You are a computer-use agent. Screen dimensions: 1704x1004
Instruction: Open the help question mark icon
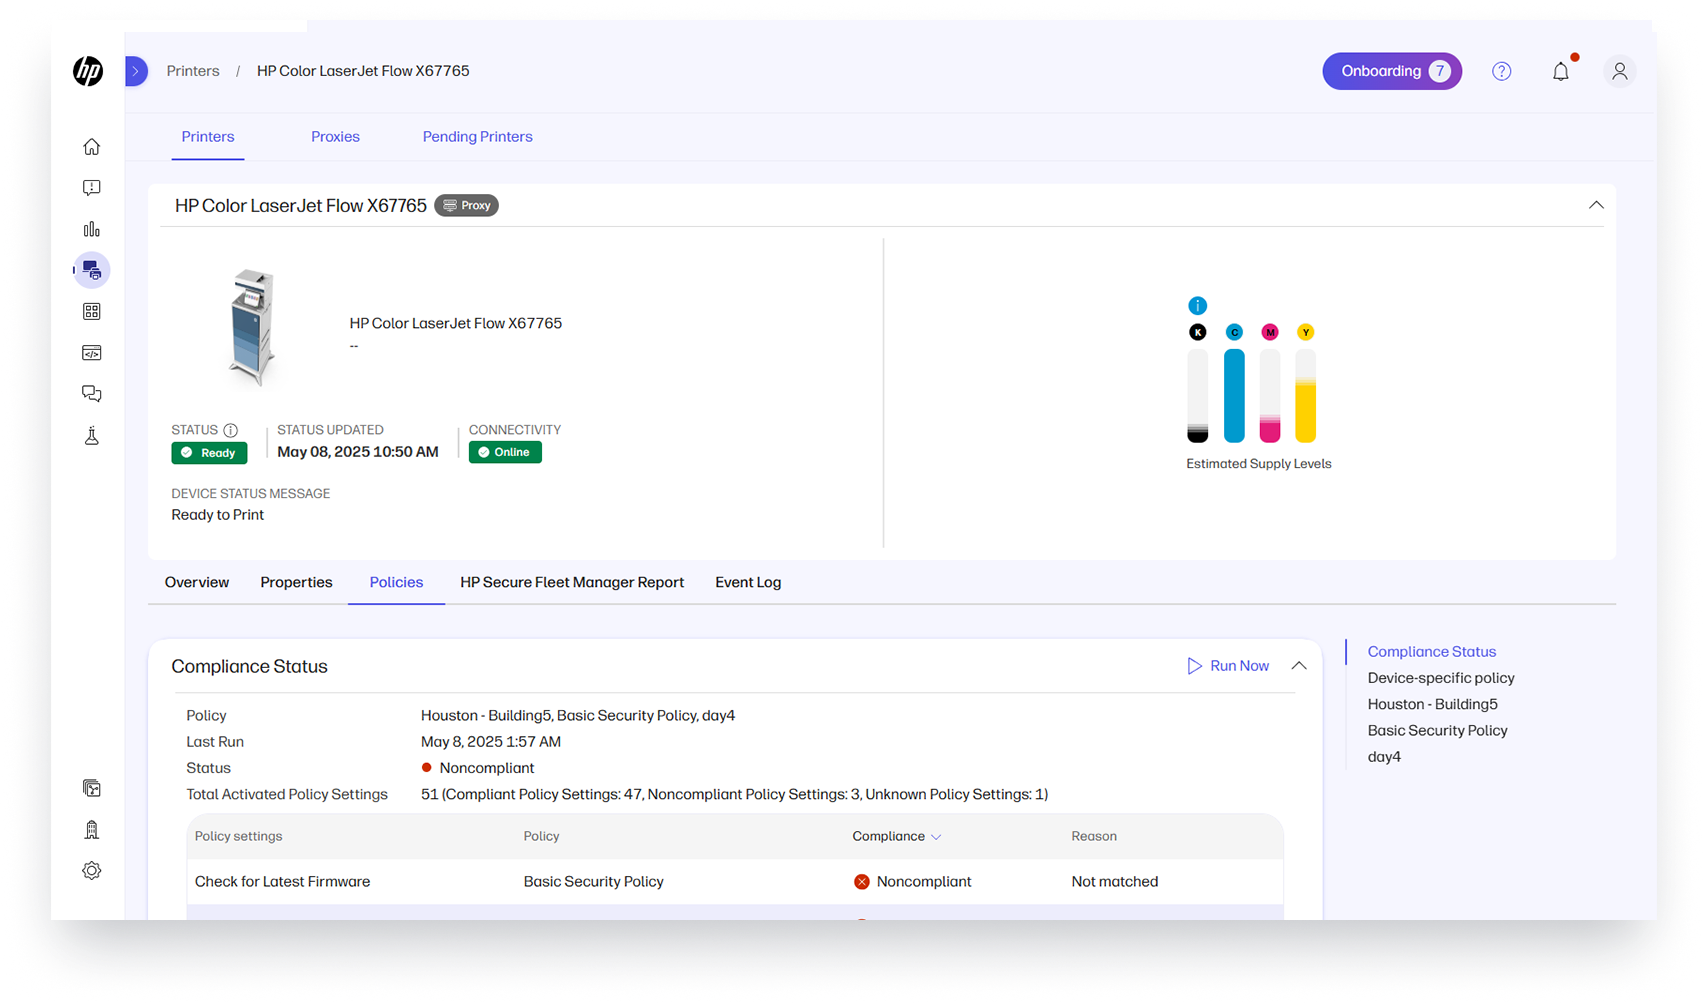pos(1502,71)
